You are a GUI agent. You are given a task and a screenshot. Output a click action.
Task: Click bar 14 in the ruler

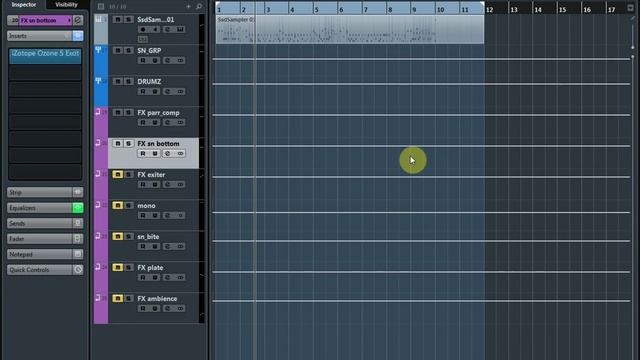click(x=538, y=9)
